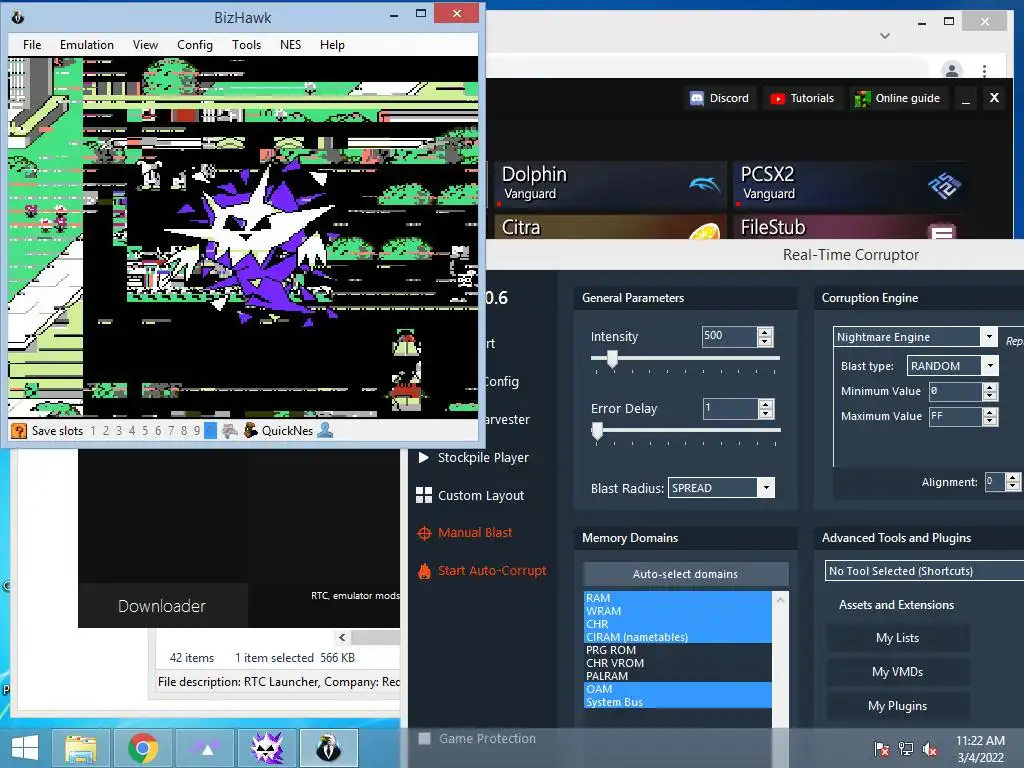Click the blue user icon beside QuickNes
The width and height of the screenshot is (1024, 768).
click(325, 430)
